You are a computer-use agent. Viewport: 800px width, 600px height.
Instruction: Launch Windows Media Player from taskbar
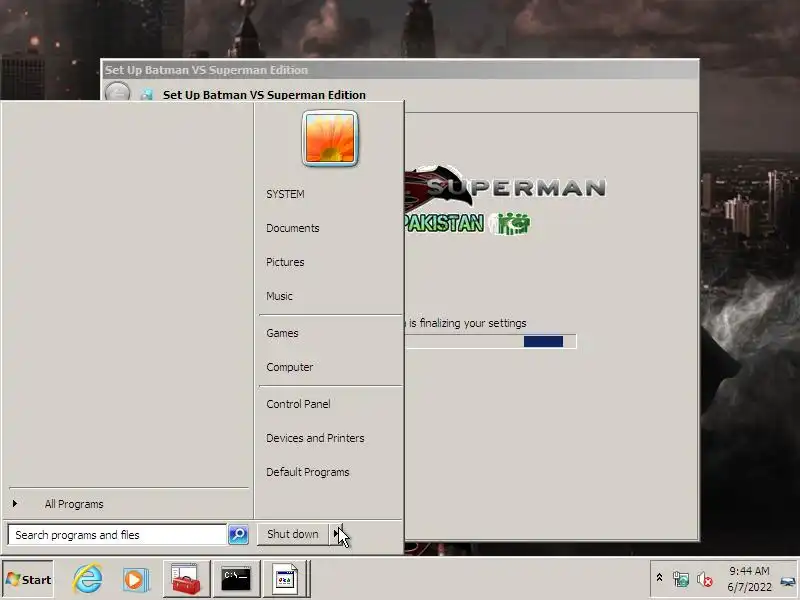click(136, 580)
